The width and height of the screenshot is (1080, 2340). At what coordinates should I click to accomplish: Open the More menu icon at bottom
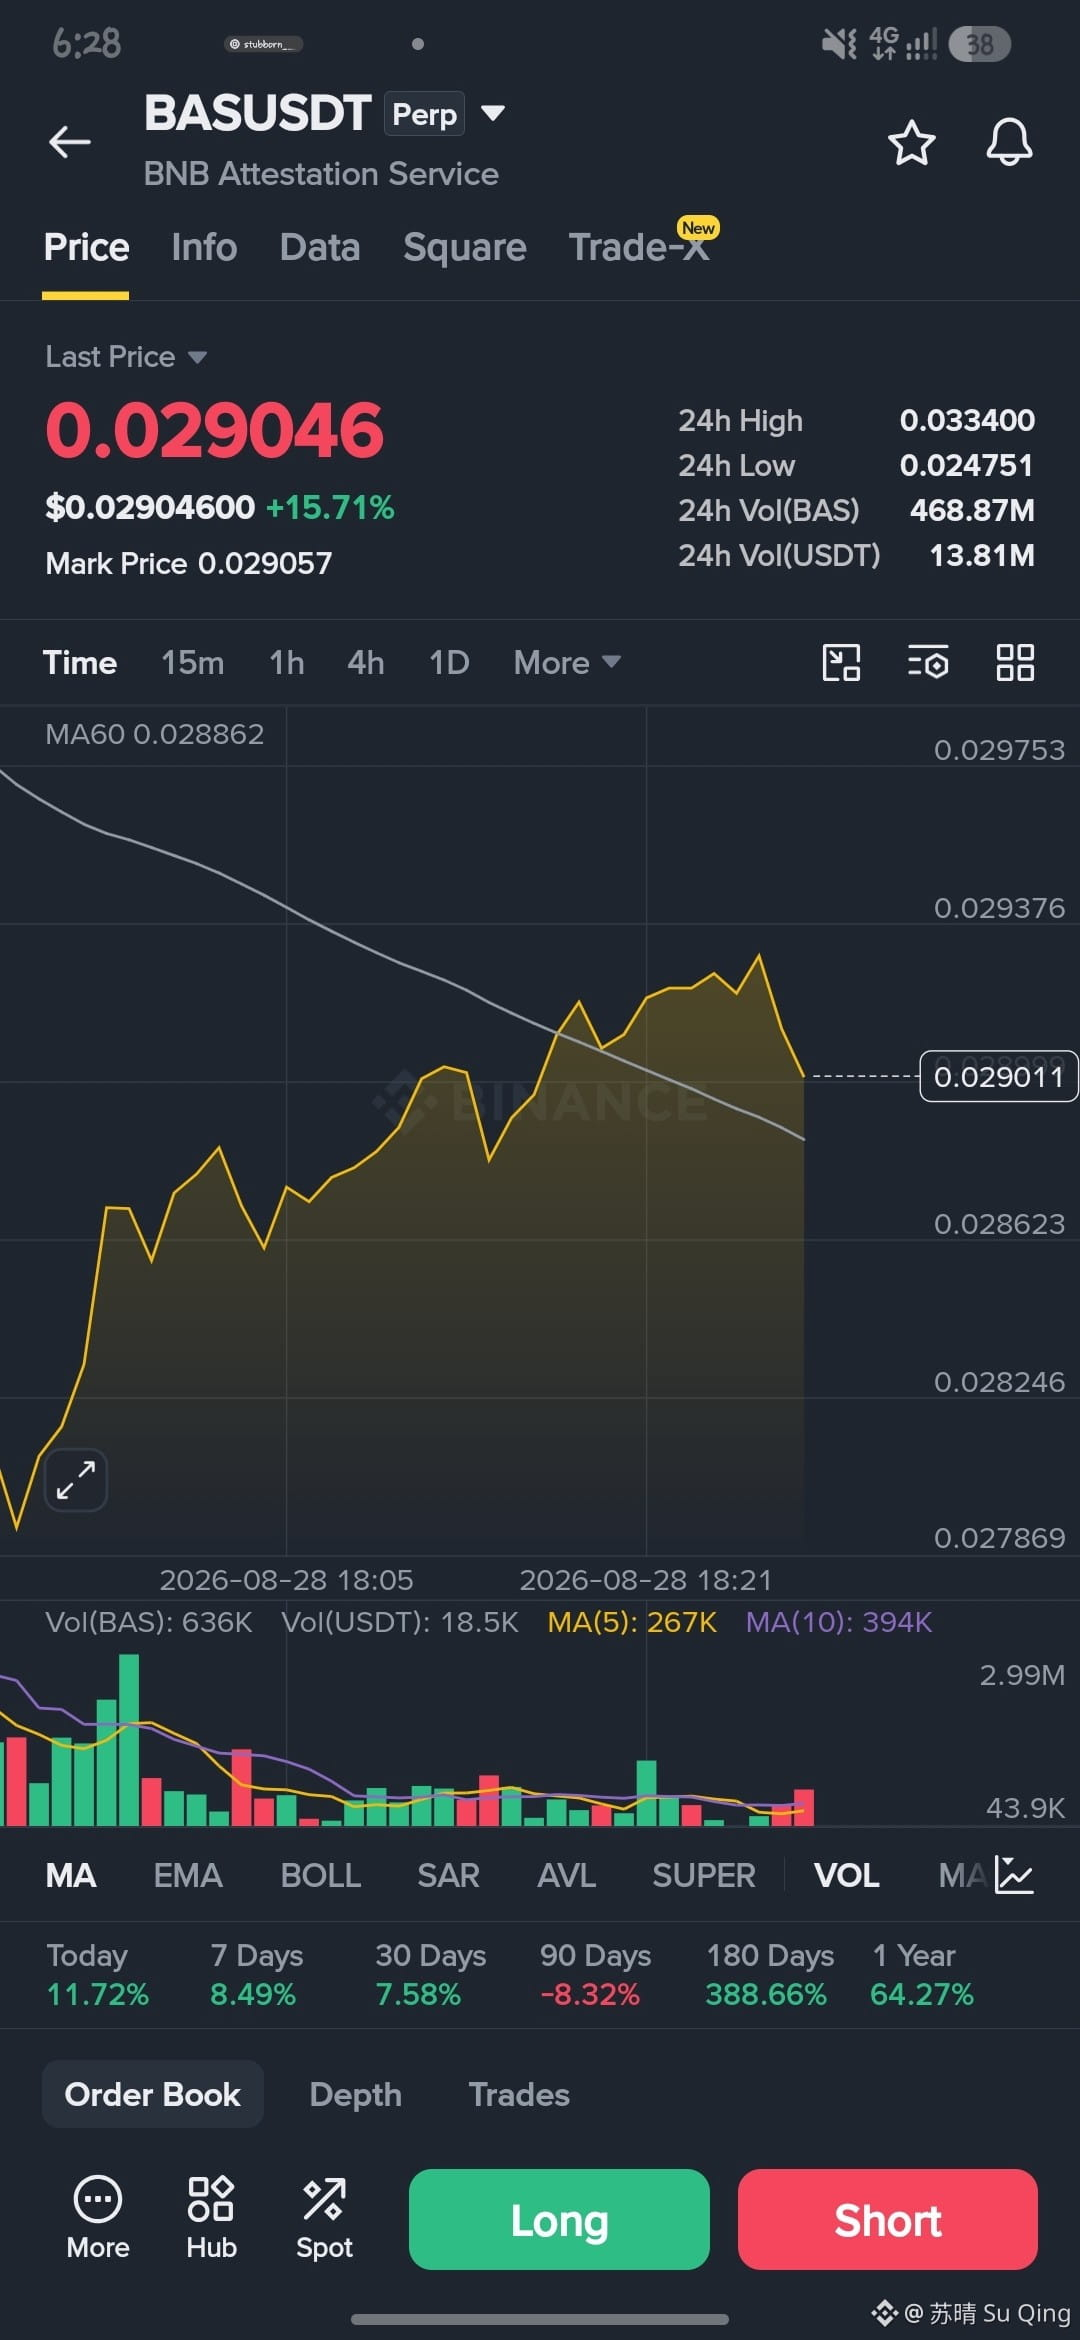[98, 2218]
